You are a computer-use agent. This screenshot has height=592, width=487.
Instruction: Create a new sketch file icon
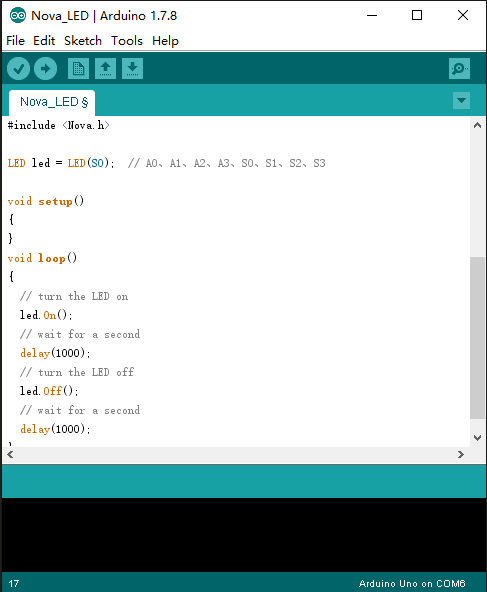click(79, 69)
